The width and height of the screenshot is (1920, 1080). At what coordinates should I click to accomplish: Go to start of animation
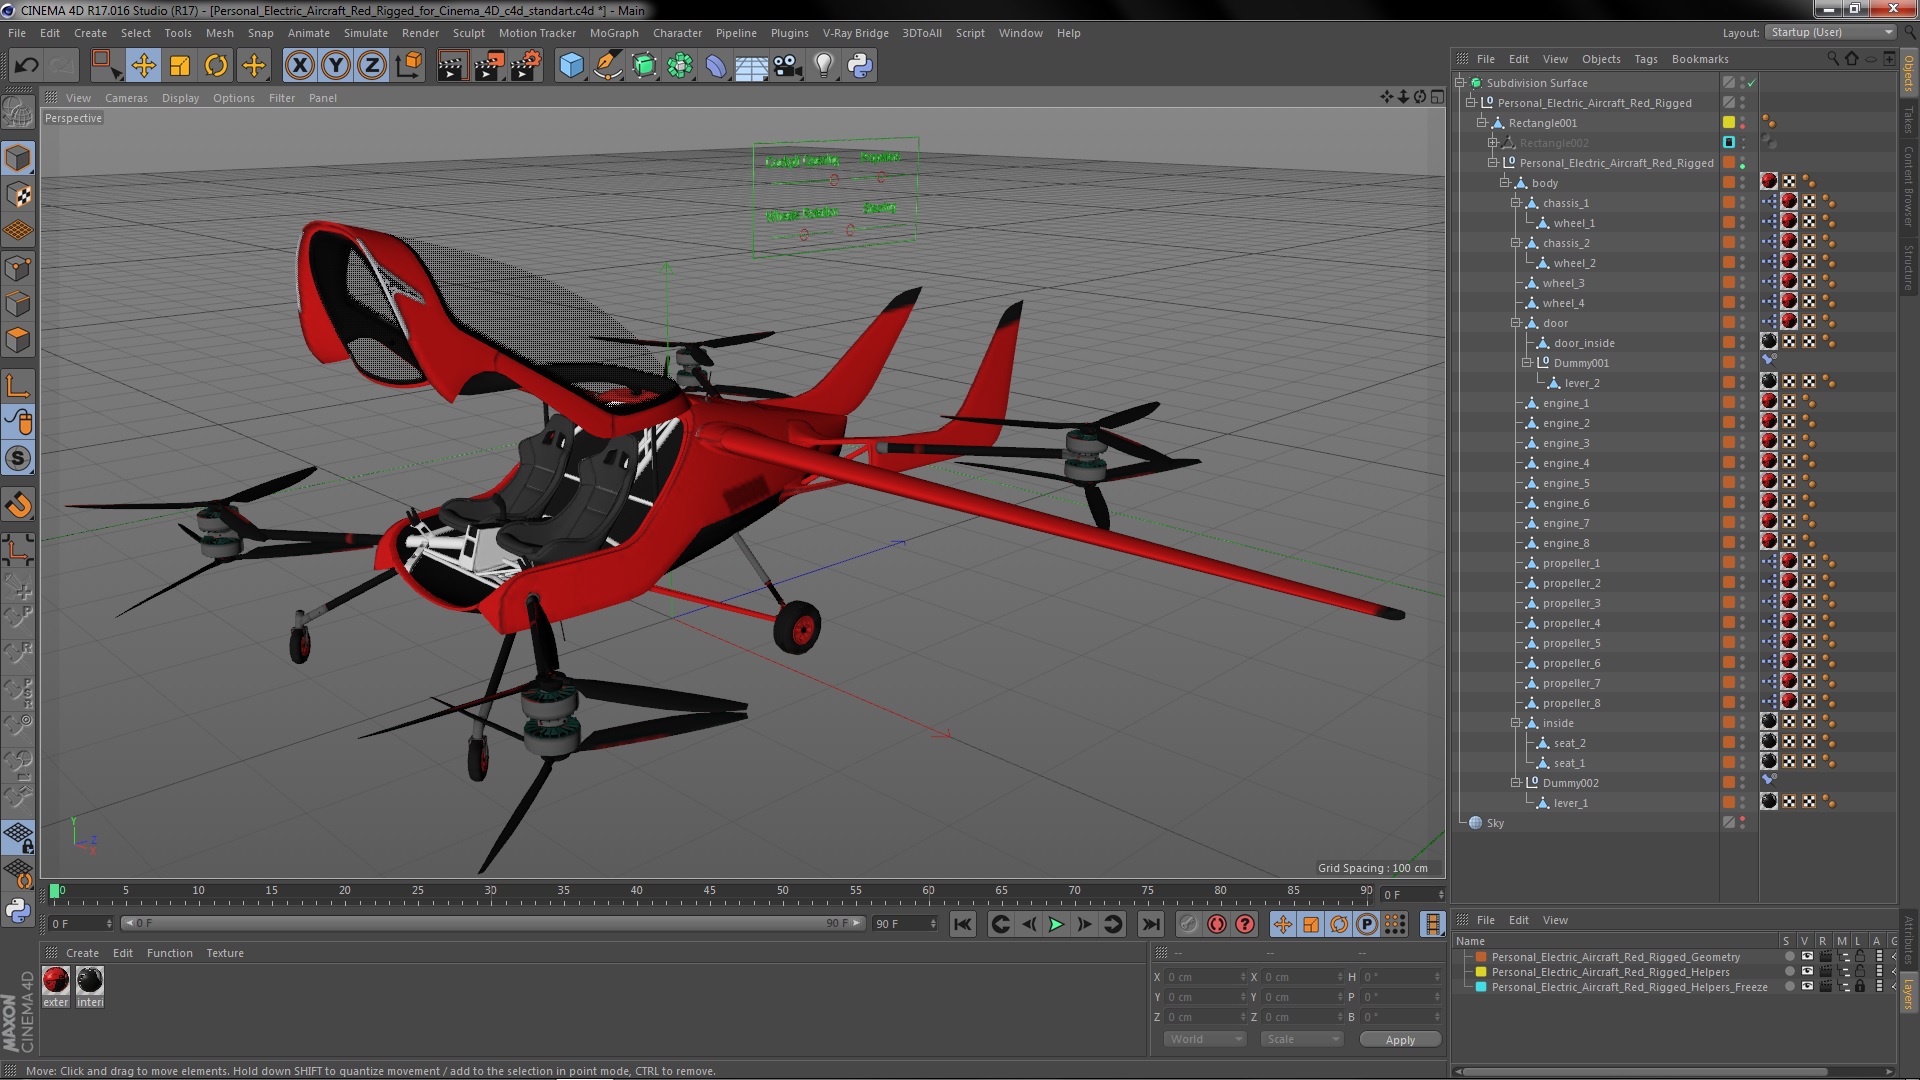[x=962, y=925]
